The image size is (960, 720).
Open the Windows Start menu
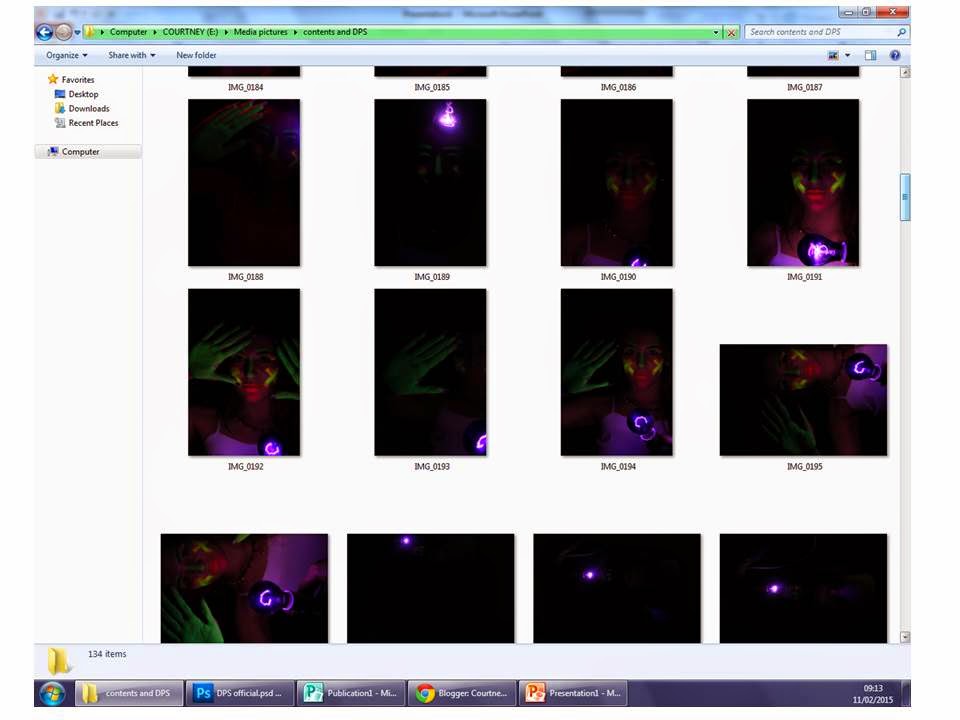coord(52,694)
